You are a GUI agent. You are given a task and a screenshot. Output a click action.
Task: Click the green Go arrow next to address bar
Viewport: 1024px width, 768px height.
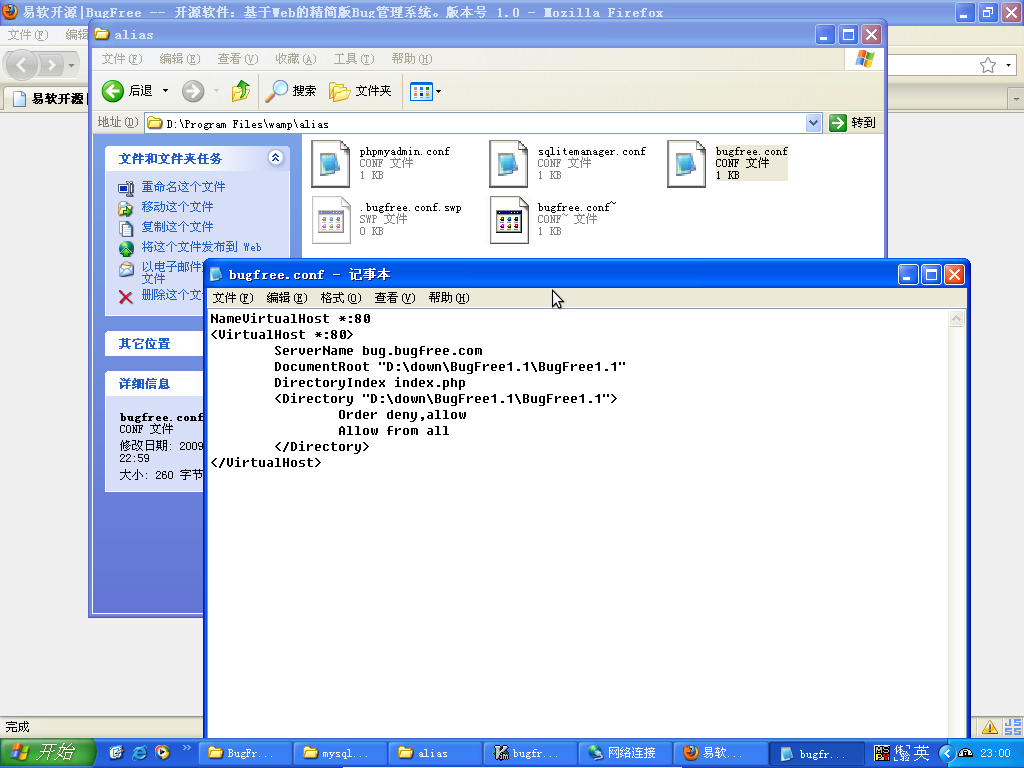point(837,123)
